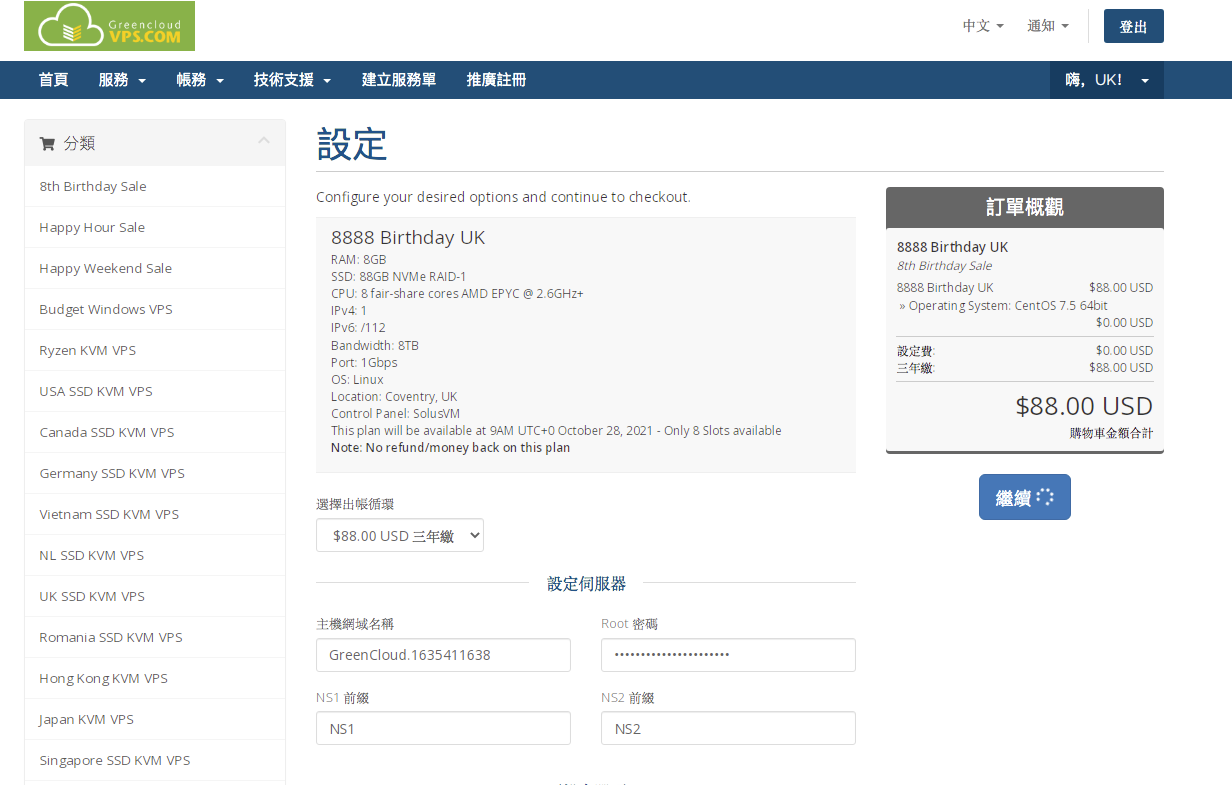The height and width of the screenshot is (785, 1232).
Task: Open Ryzen KVM VPS category
Action: 88,350
